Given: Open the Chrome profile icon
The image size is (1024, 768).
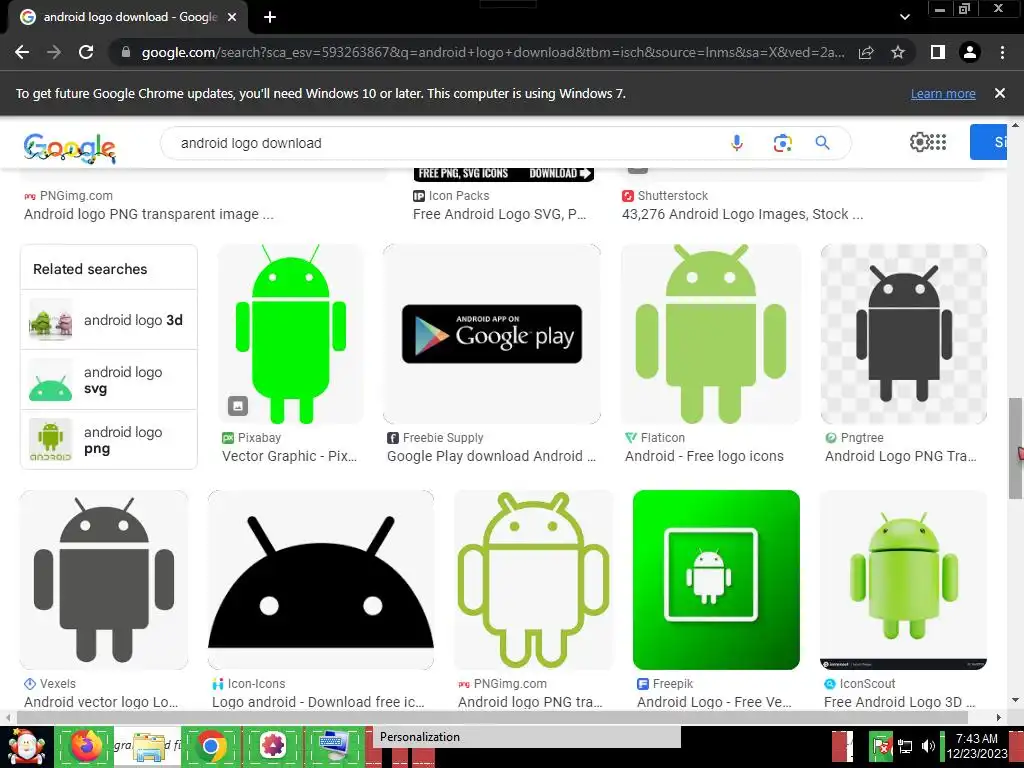Looking at the screenshot, I should click(970, 52).
